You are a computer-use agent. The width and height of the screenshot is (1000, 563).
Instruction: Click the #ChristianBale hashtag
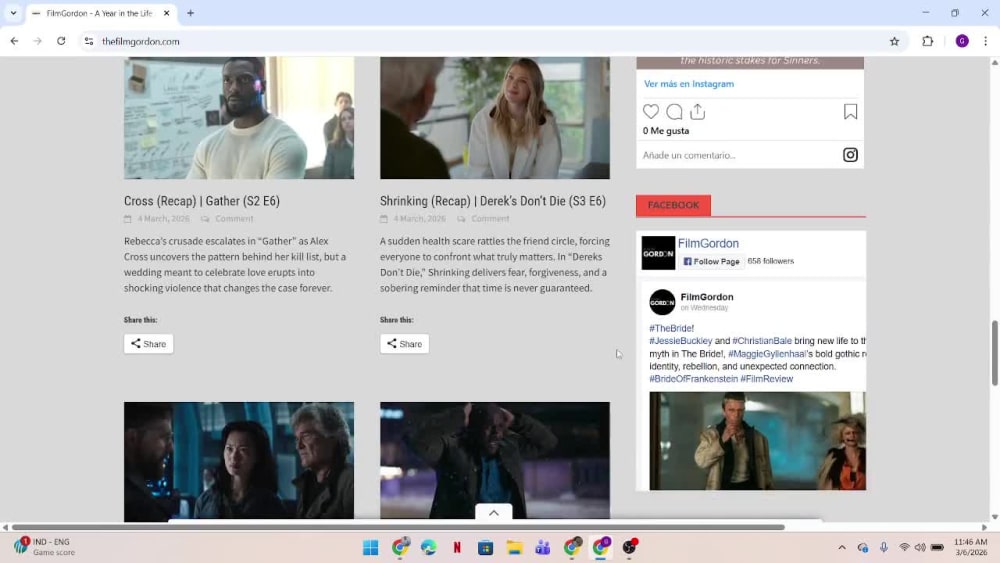click(x=761, y=341)
